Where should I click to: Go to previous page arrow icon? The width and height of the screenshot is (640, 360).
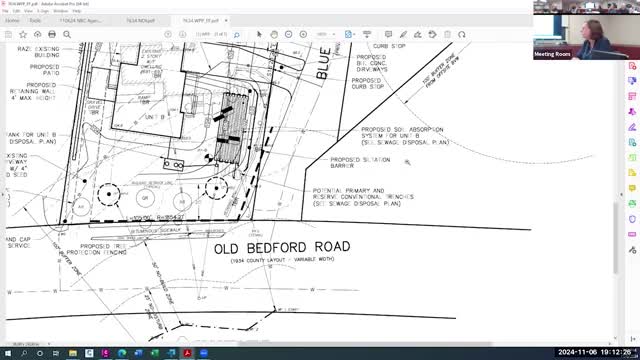pos(168,35)
